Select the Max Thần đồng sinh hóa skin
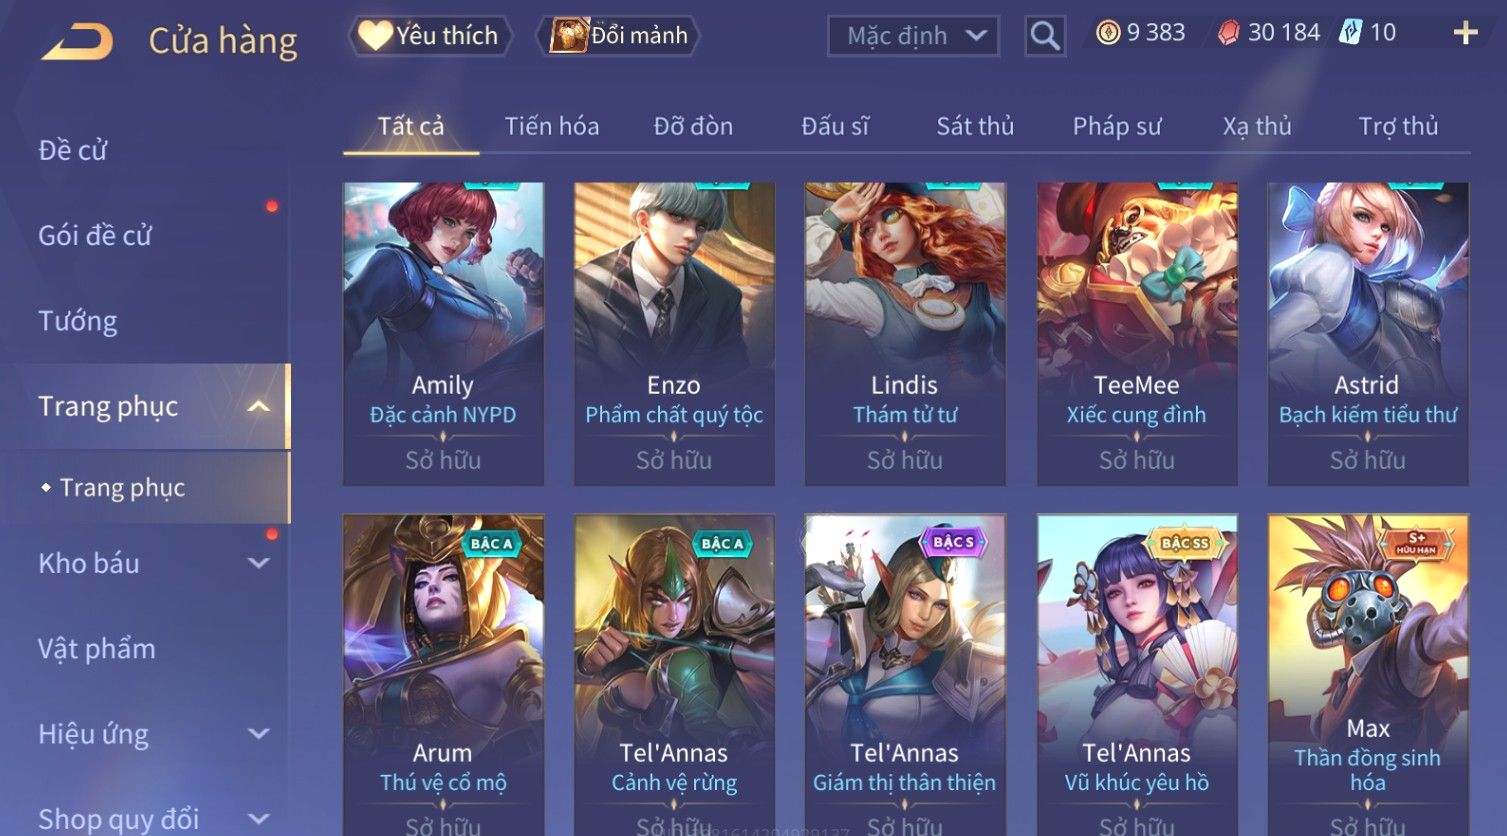The height and width of the screenshot is (836, 1507). [1367, 675]
